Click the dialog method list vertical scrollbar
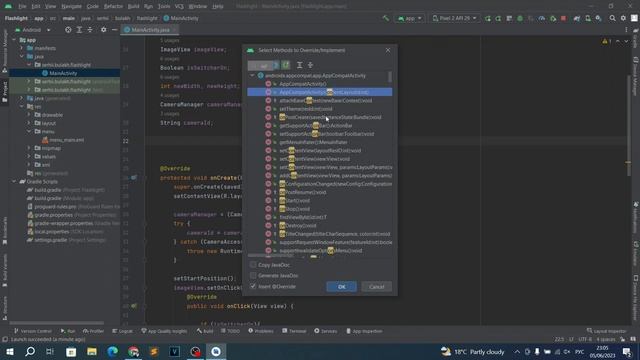Image resolution: width=640 pixels, height=360 pixels. coord(390,77)
